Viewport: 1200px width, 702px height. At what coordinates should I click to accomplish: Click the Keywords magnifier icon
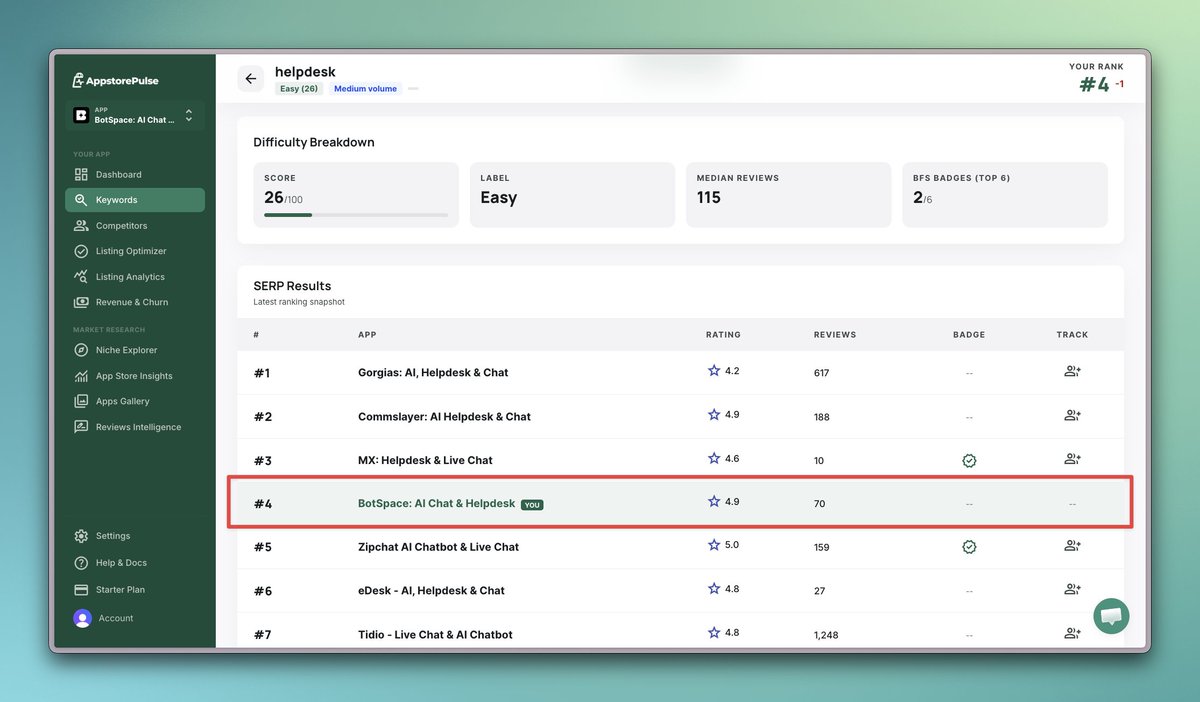(81, 200)
